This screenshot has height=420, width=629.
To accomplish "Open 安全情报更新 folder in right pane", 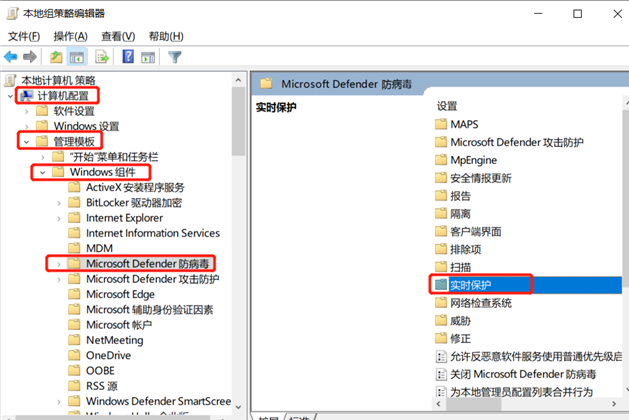I will pos(481,178).
